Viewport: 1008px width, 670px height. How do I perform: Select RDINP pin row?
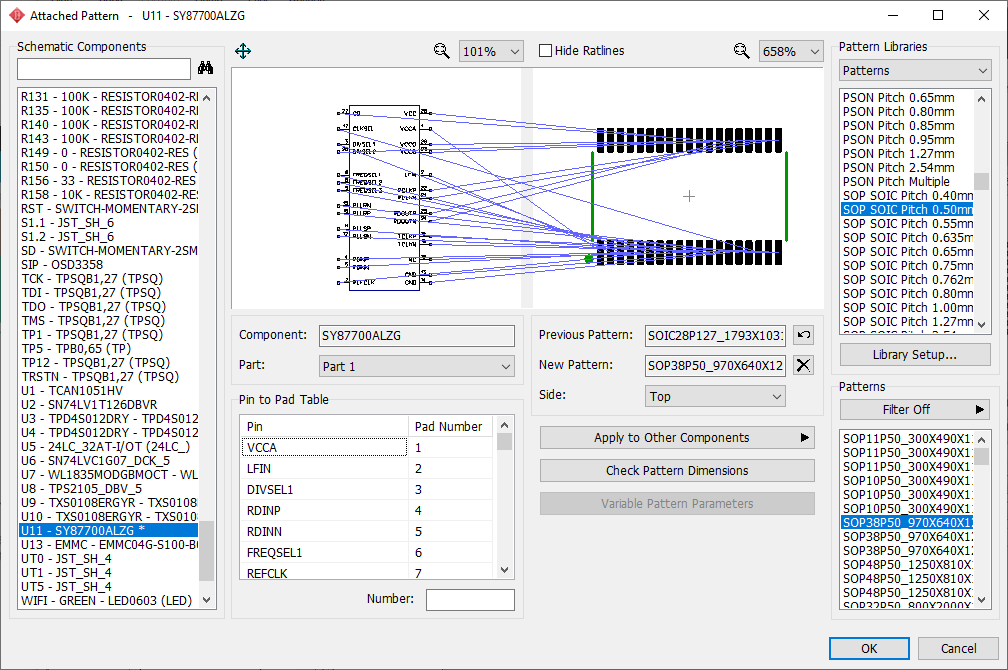tap(368, 511)
